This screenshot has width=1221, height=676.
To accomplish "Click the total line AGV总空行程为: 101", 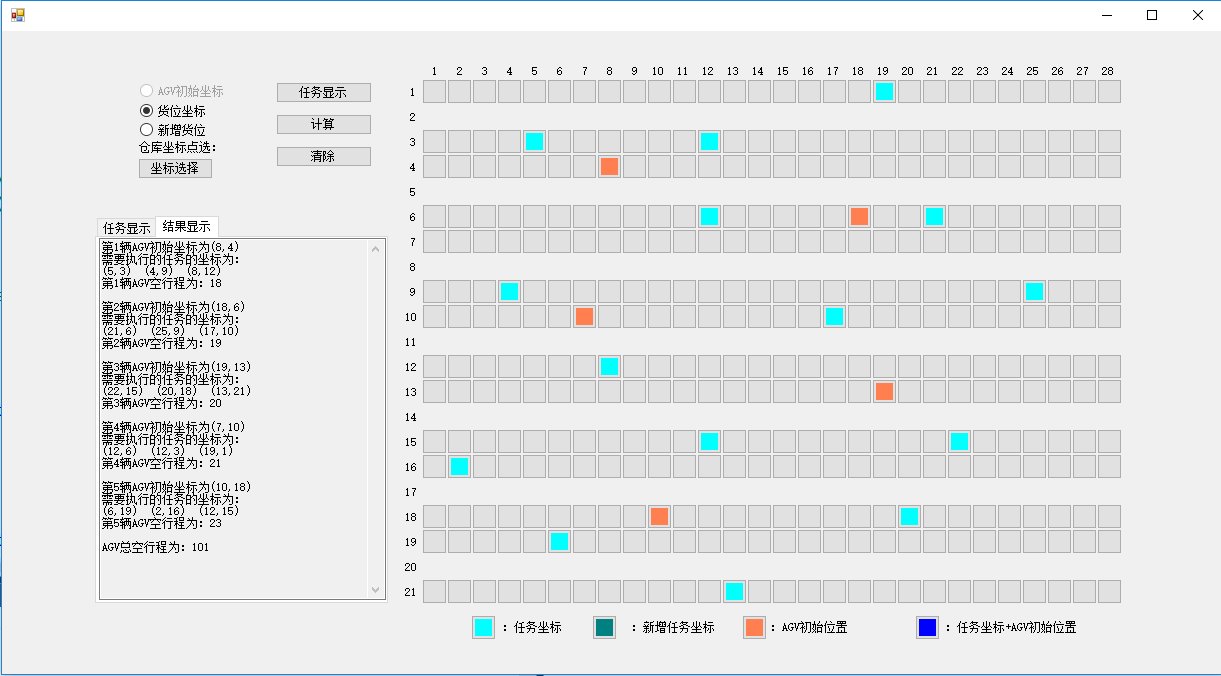I will [x=156, y=547].
